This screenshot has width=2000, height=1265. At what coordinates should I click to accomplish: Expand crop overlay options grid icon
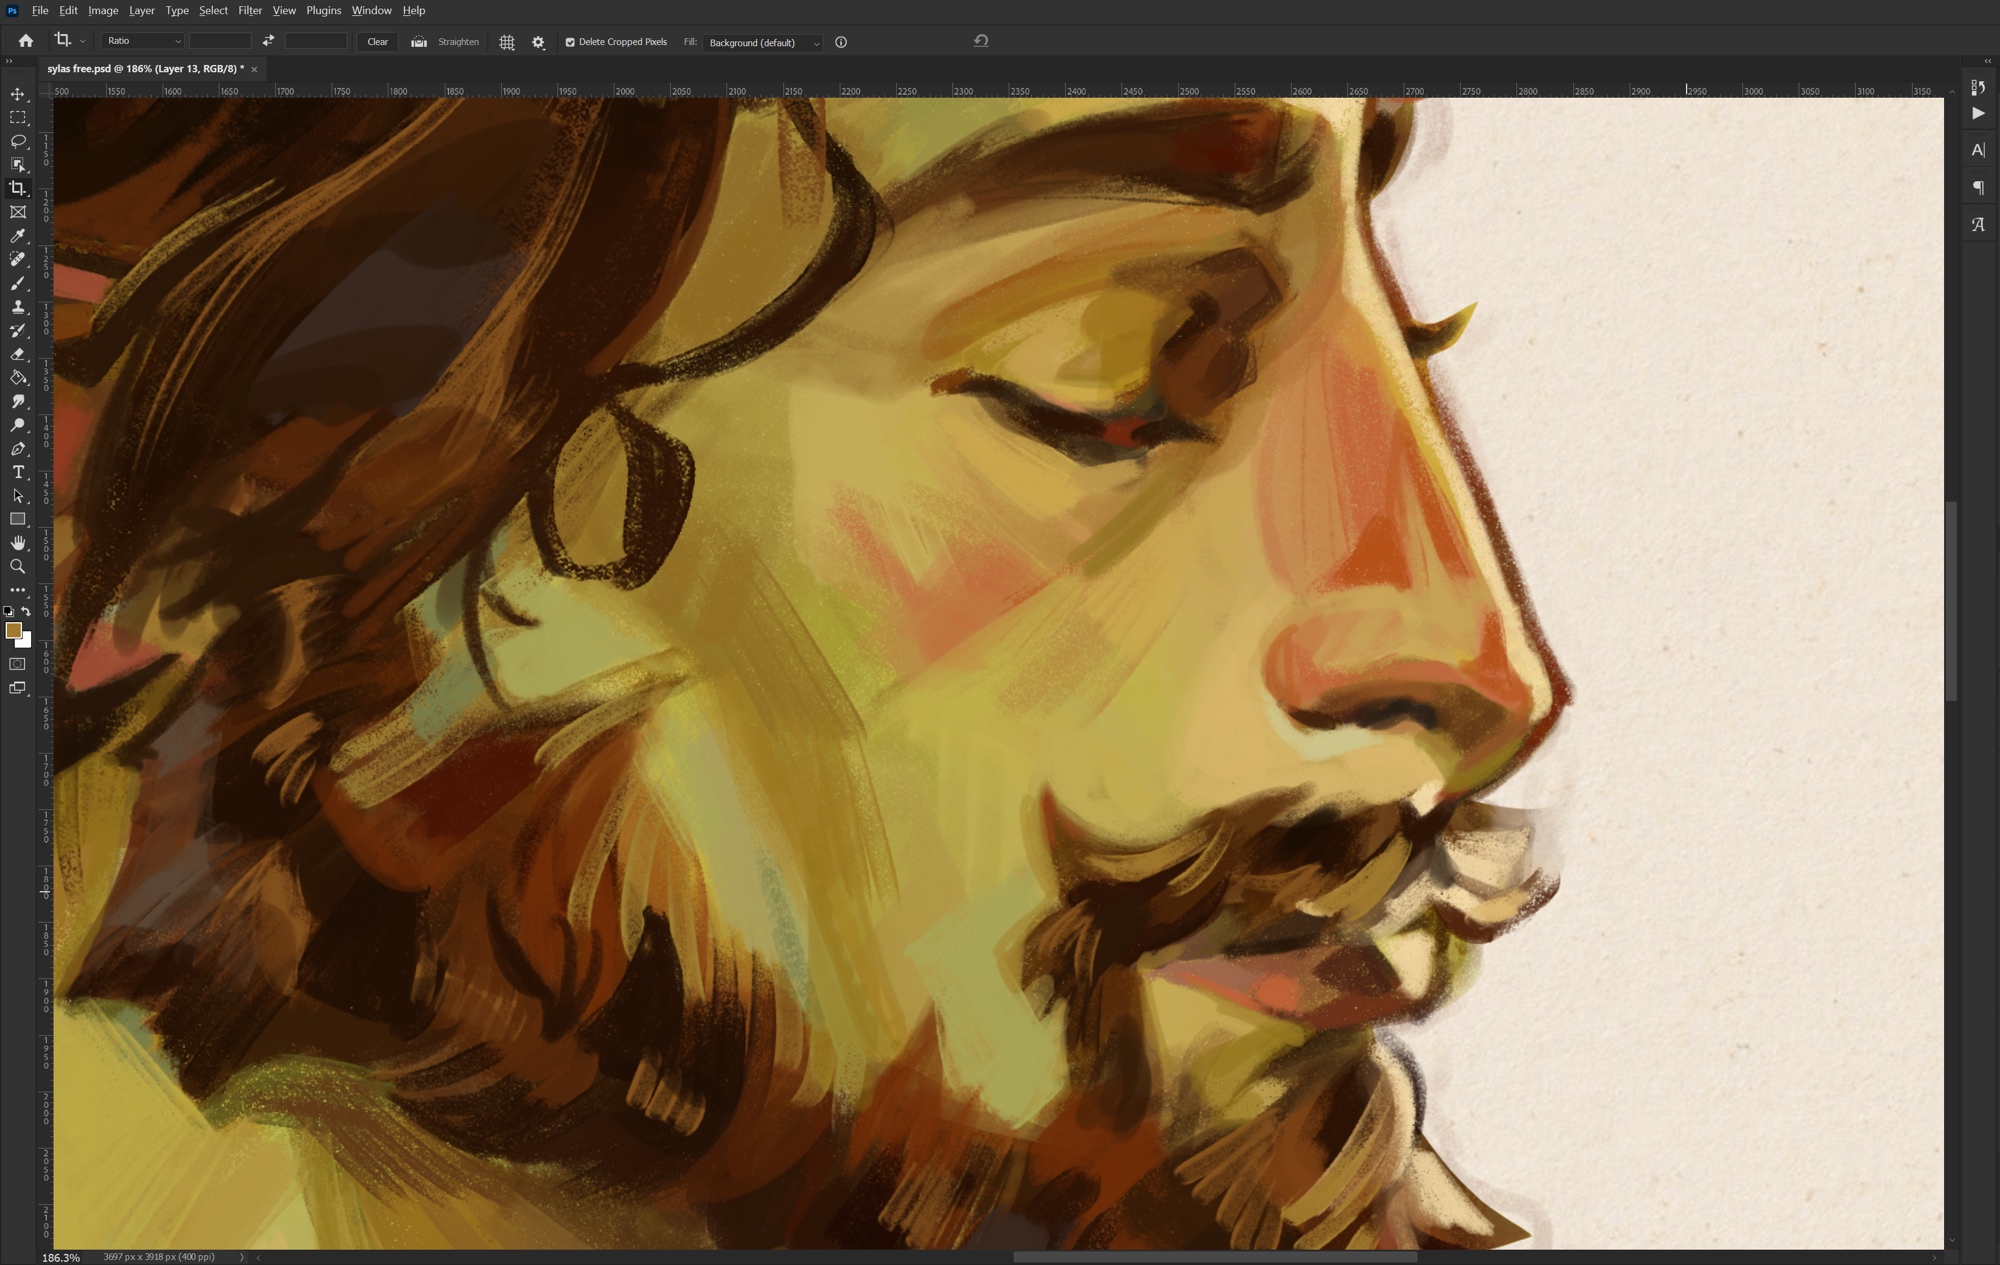[x=507, y=42]
